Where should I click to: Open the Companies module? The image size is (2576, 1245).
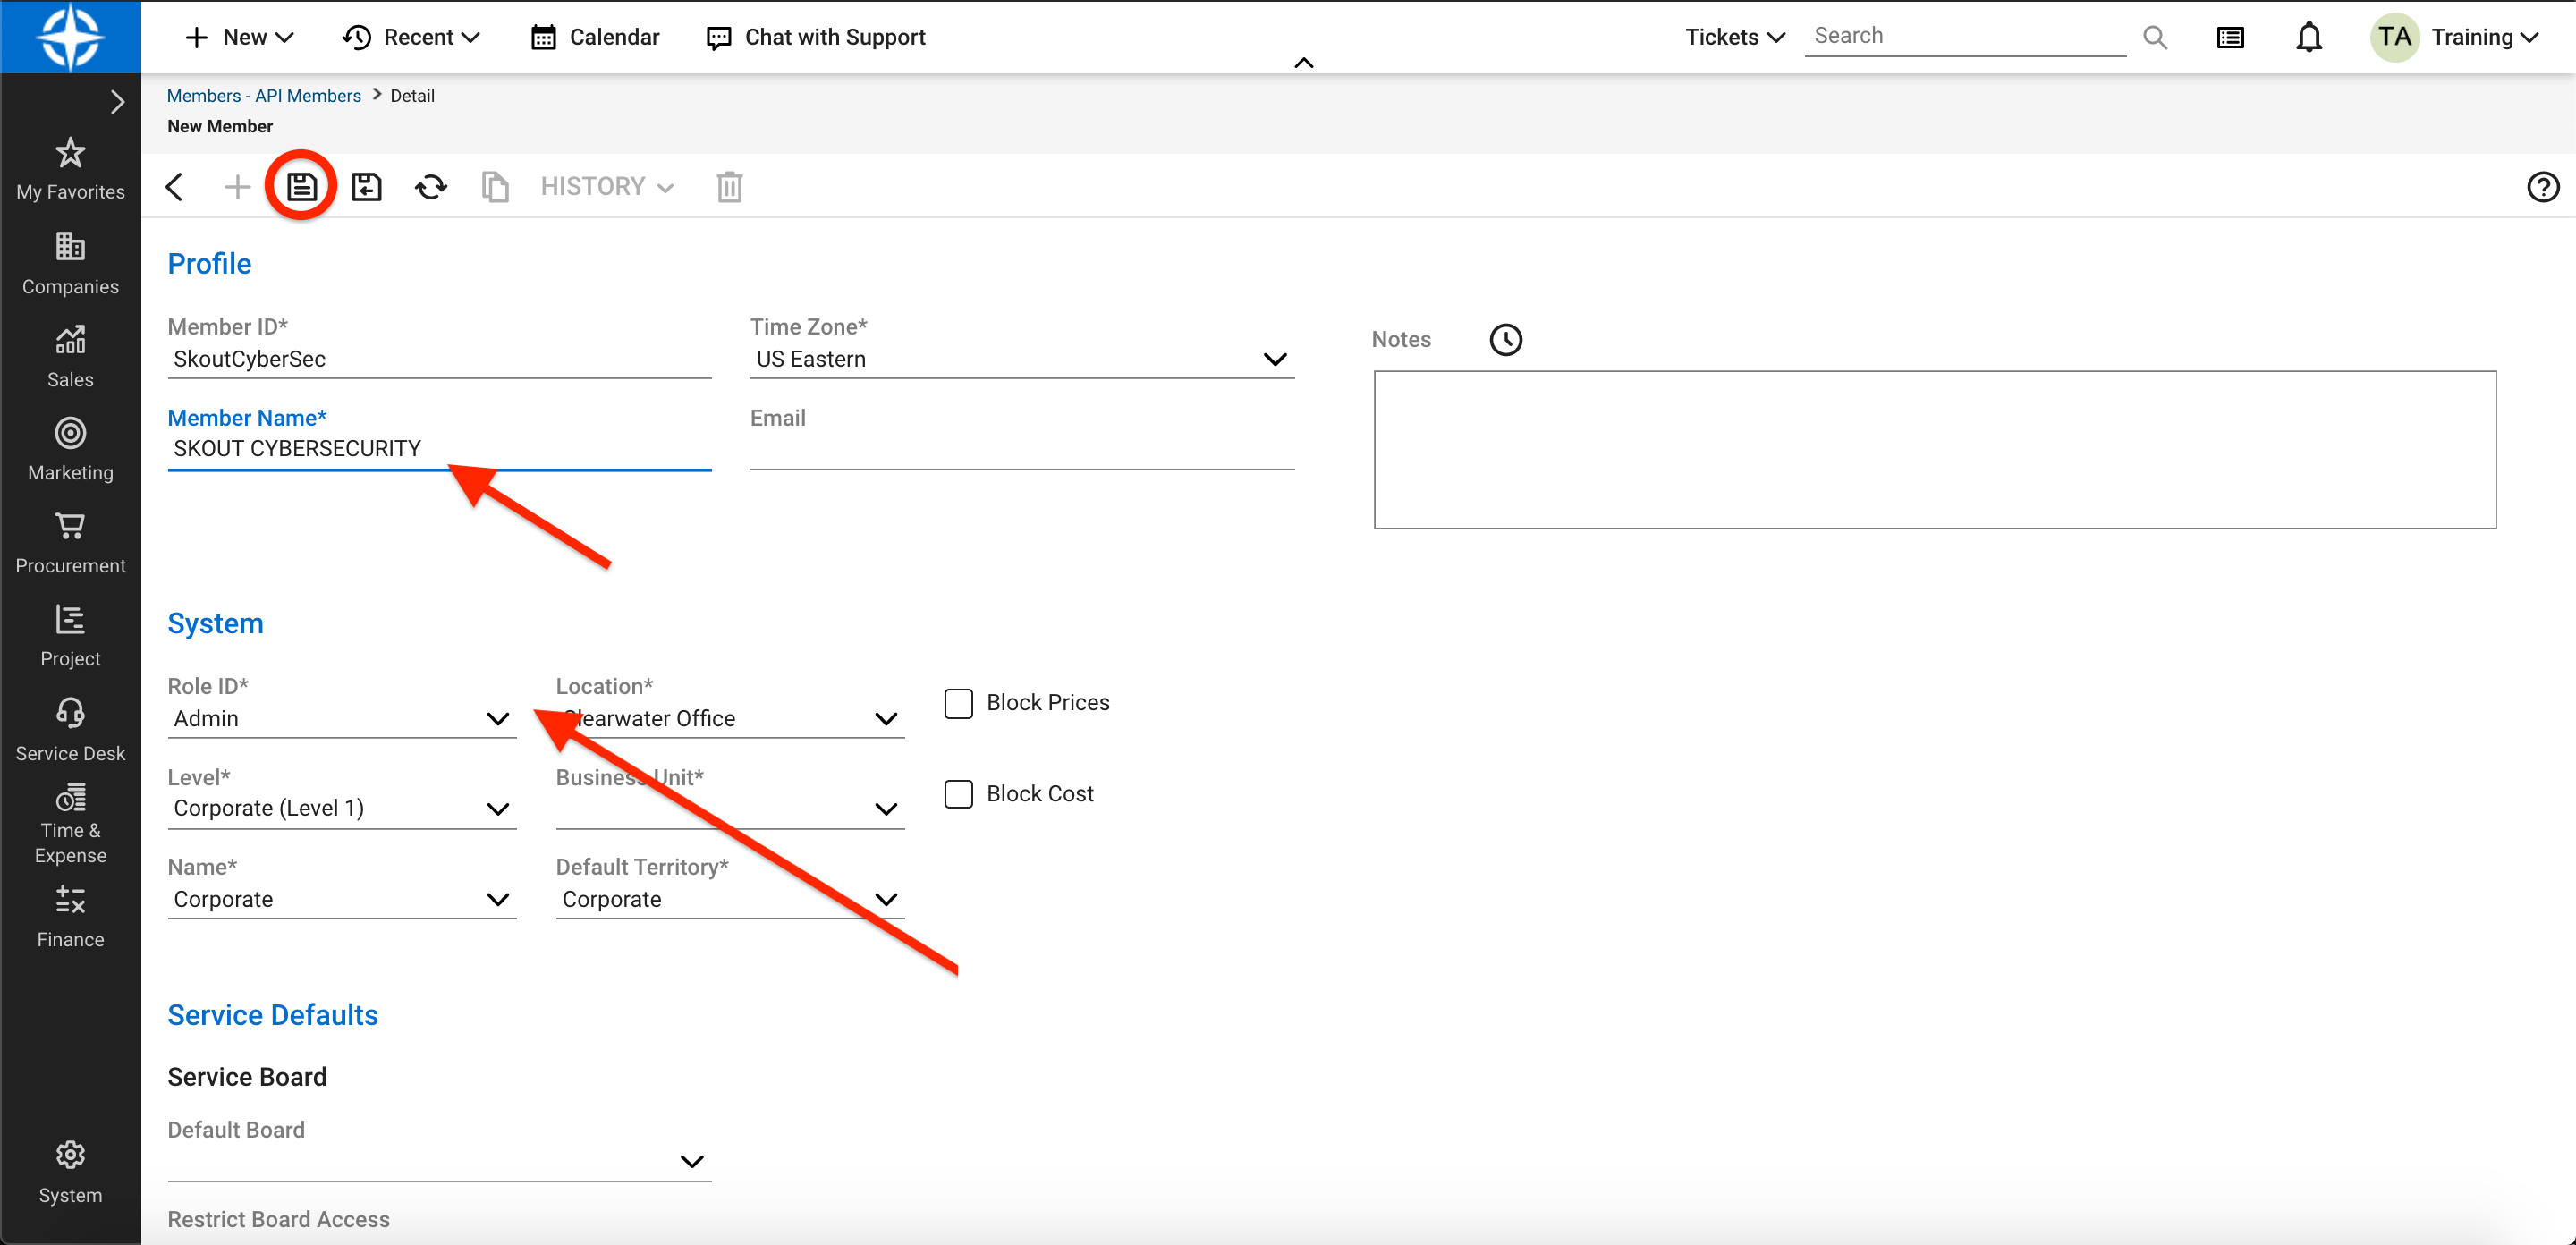pos(70,264)
